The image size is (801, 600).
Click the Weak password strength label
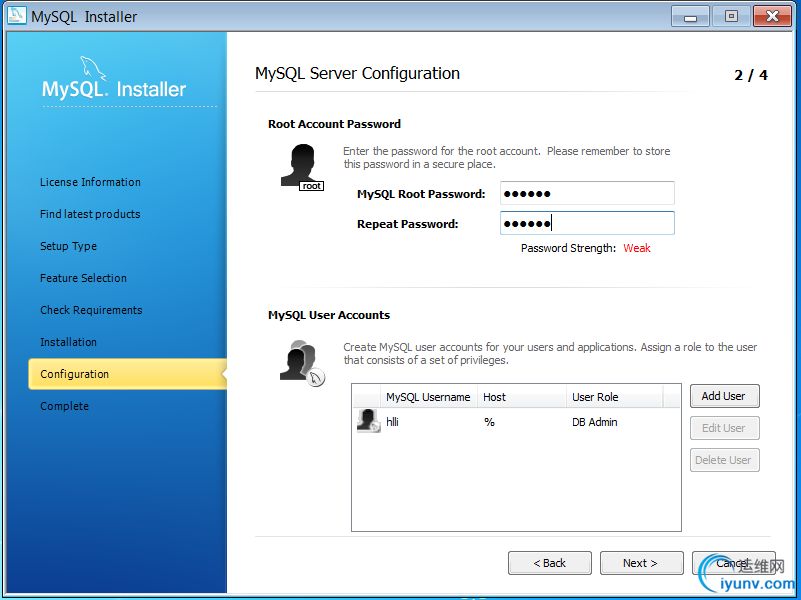[x=637, y=248]
